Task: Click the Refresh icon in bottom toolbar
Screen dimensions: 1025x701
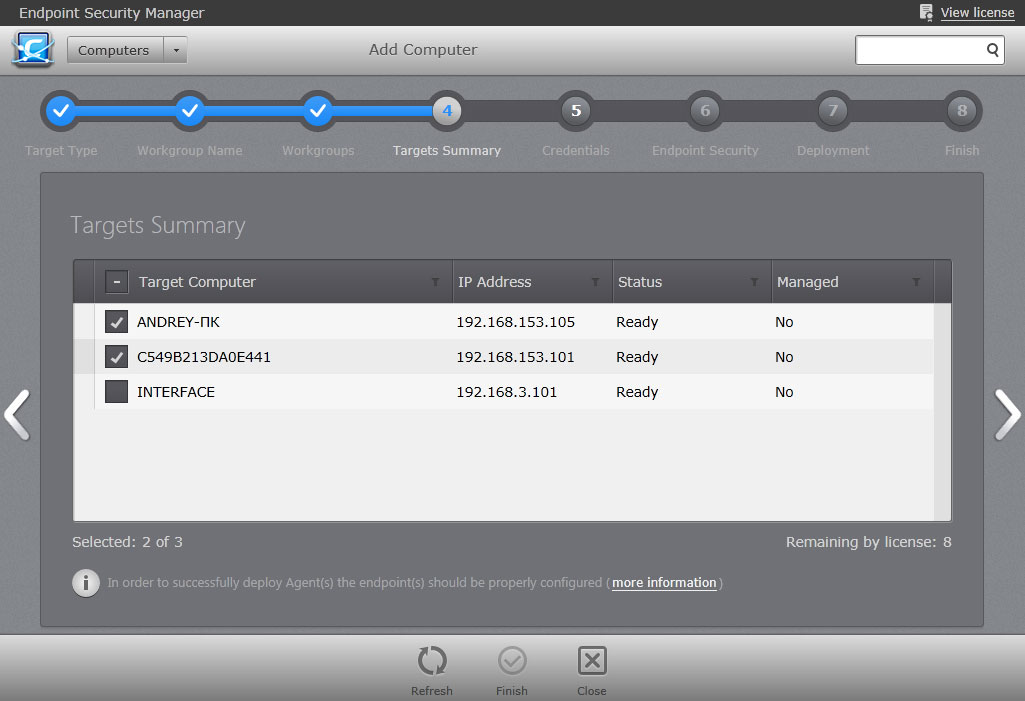Action: 432,661
